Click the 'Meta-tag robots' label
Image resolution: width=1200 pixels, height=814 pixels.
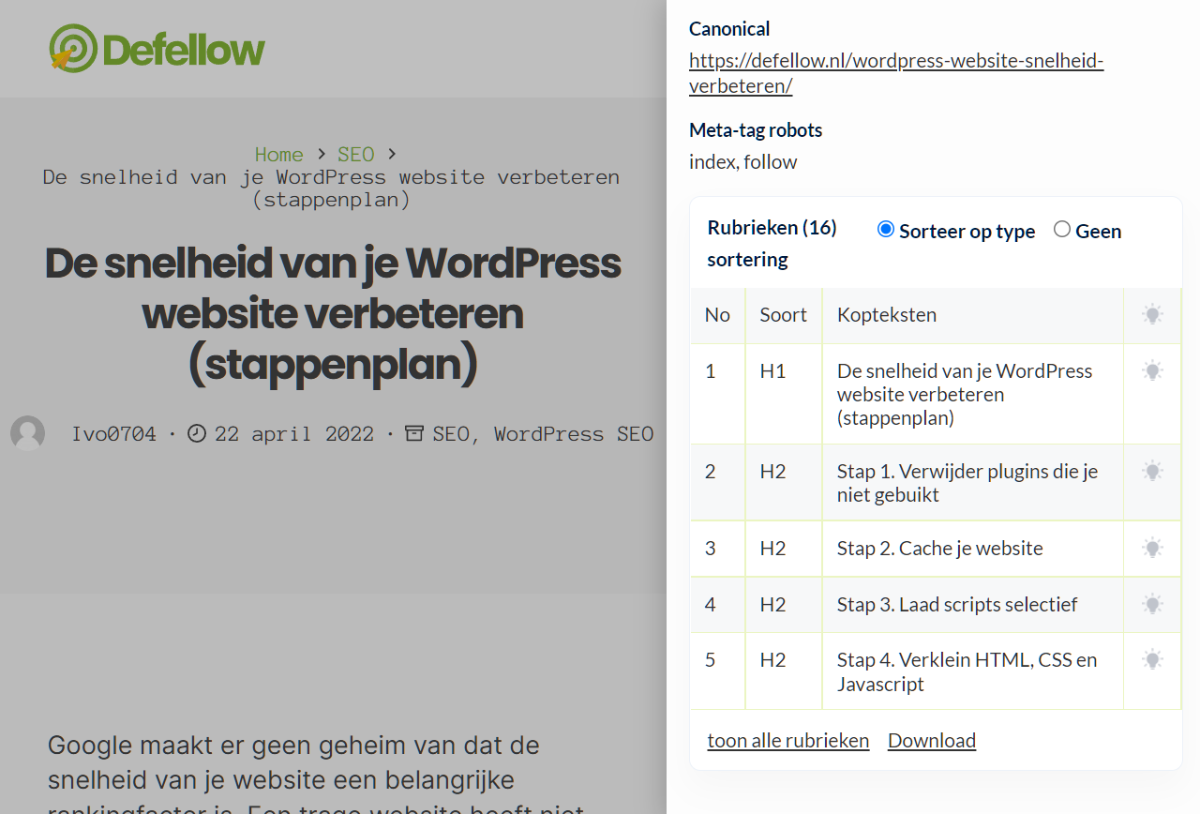click(756, 130)
